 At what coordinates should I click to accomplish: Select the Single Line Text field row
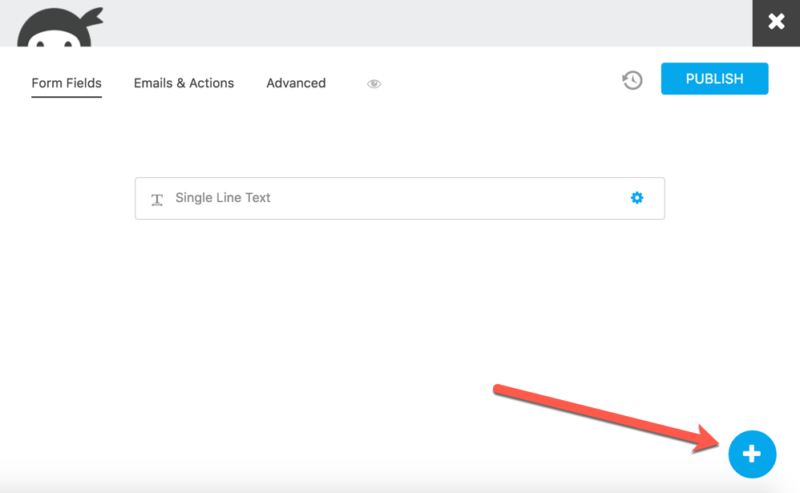point(399,198)
